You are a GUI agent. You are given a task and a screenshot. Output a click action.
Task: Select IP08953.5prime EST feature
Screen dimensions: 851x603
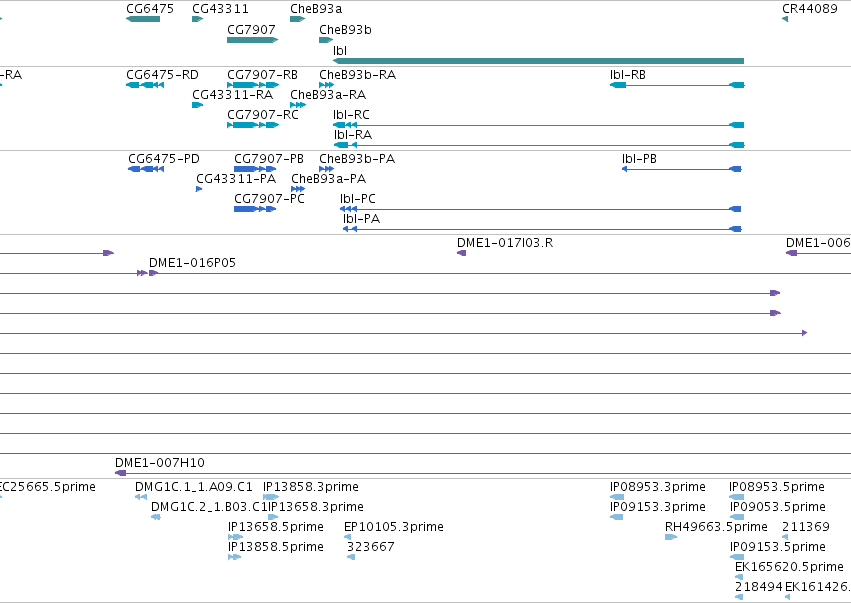(736, 497)
